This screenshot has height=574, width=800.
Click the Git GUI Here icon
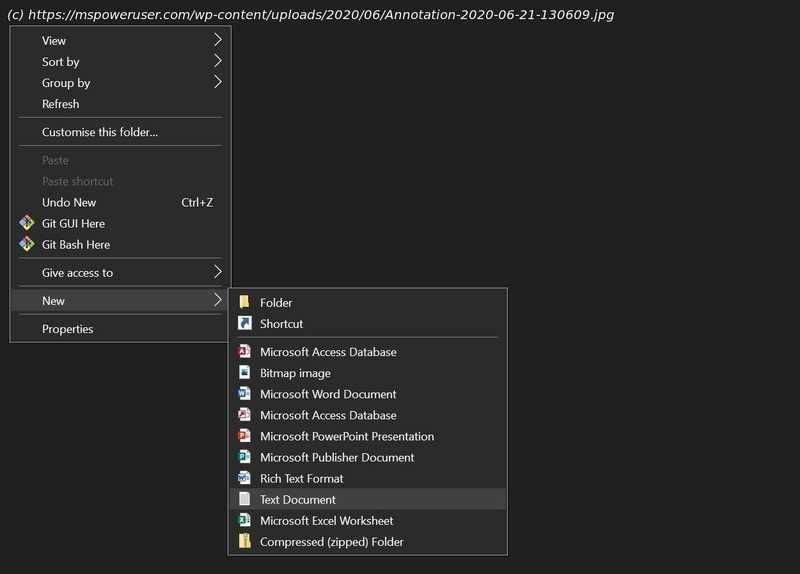[27, 223]
